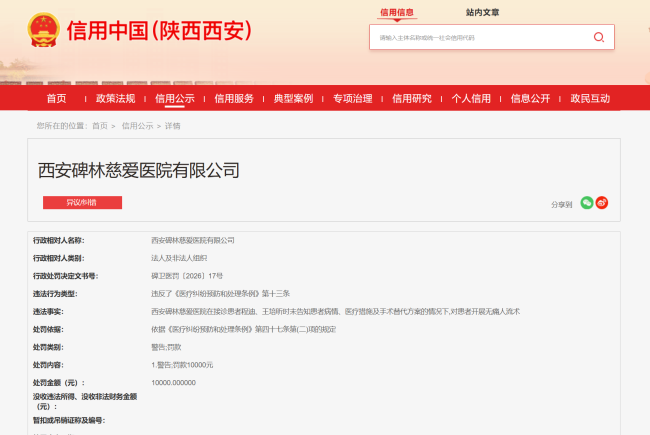Select the penalty amount 10000.000000

(x=173, y=383)
